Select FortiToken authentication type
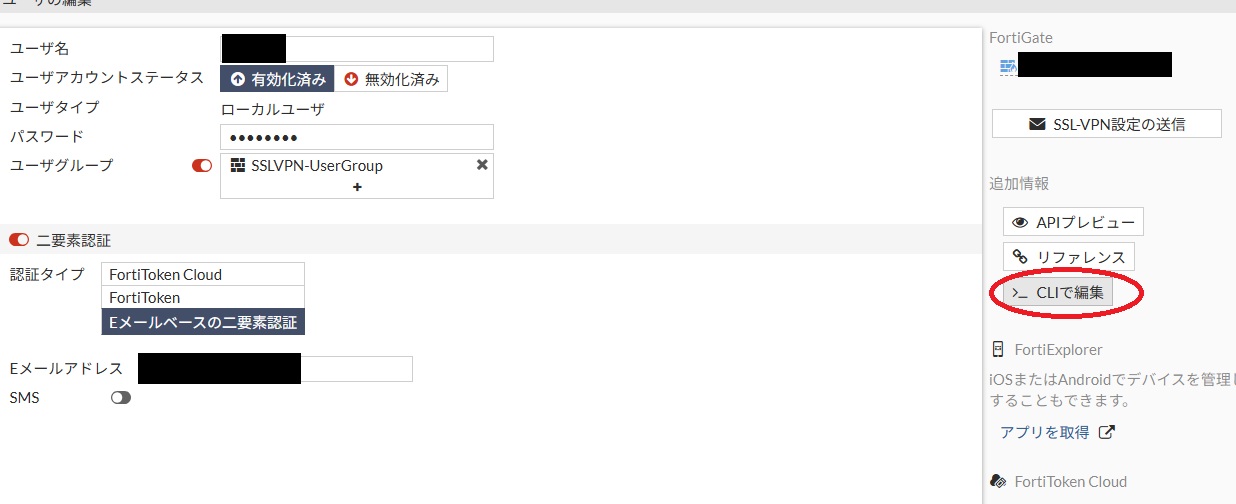Image resolution: width=1236 pixels, height=504 pixels. pyautogui.click(x=203, y=297)
